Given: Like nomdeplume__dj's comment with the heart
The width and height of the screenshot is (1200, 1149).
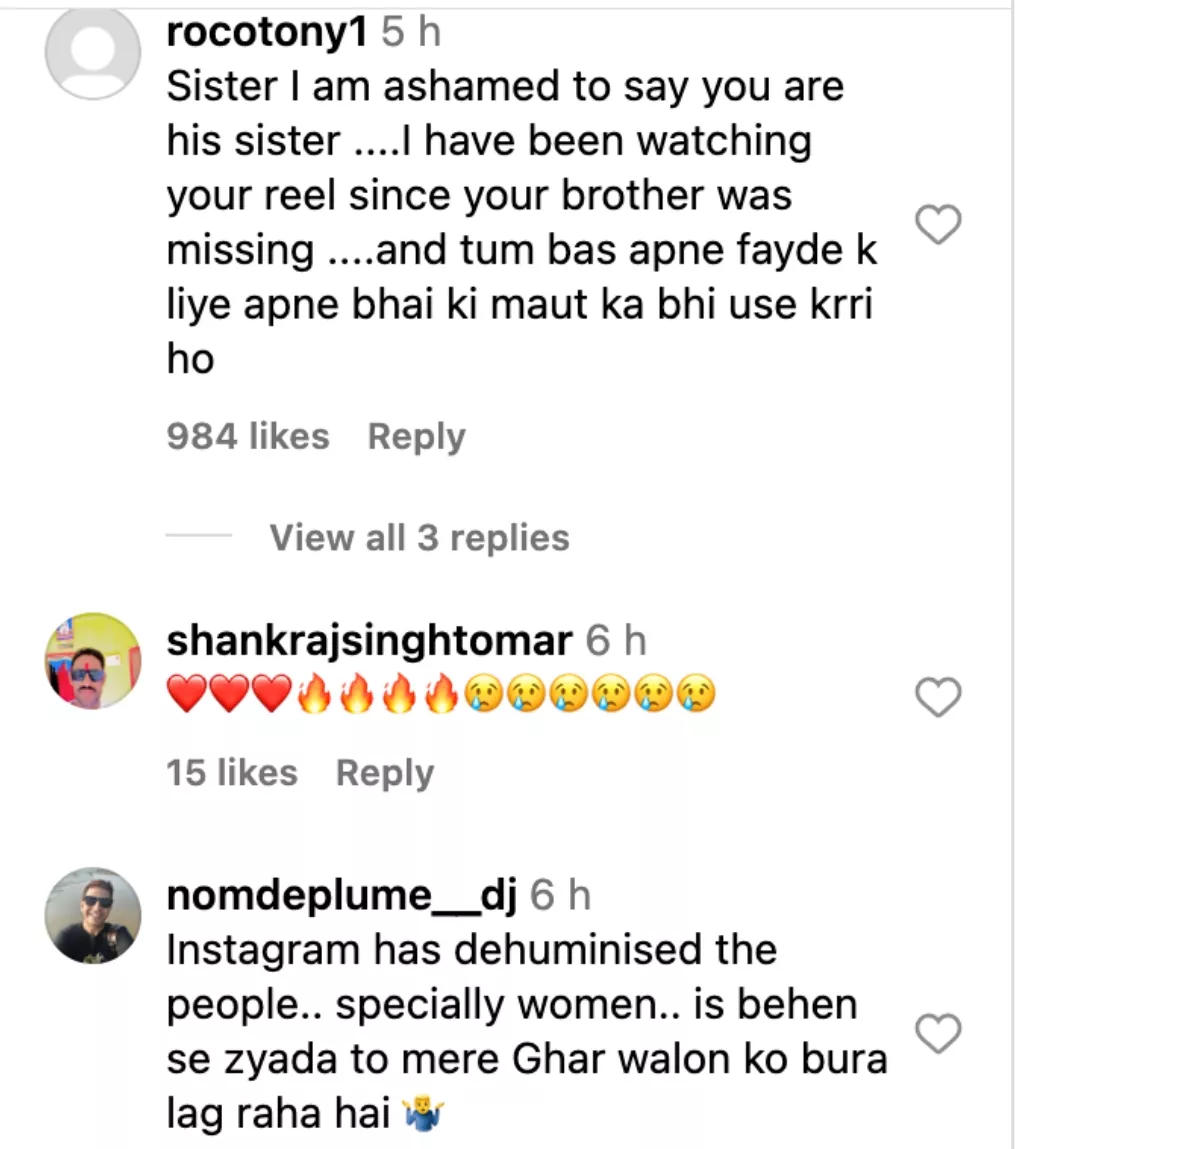Looking at the screenshot, I should [x=938, y=1033].
